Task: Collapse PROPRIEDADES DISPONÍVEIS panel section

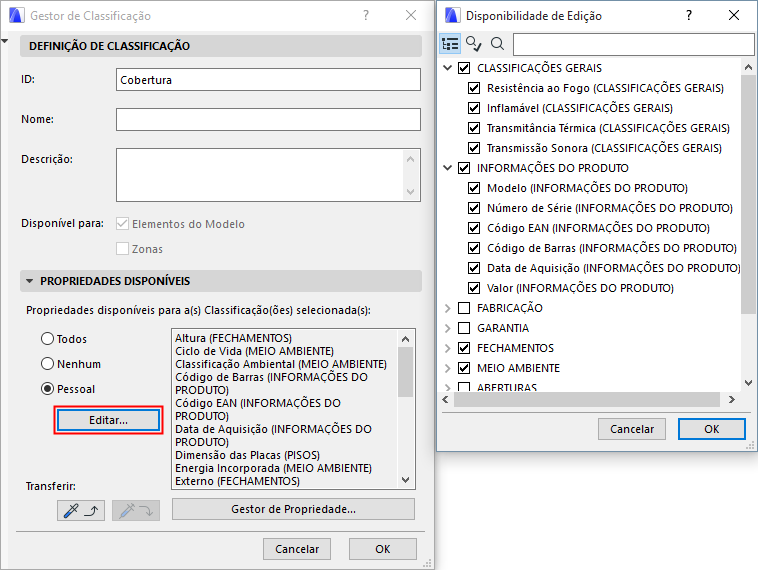Action: pyautogui.click(x=29, y=281)
